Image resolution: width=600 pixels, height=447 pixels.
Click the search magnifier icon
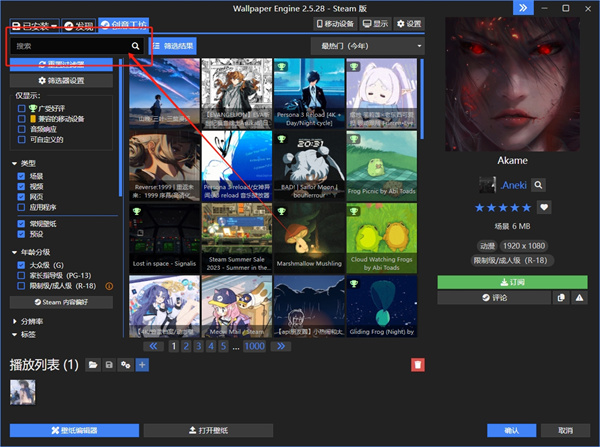click(135, 46)
